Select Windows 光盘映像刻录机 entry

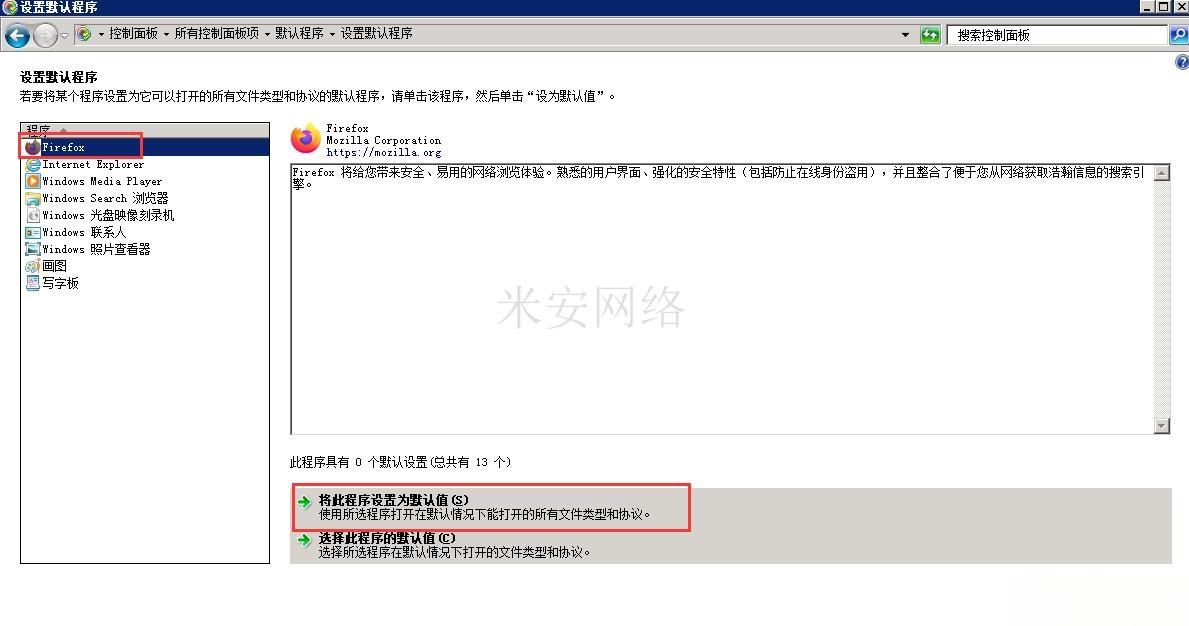[108, 215]
